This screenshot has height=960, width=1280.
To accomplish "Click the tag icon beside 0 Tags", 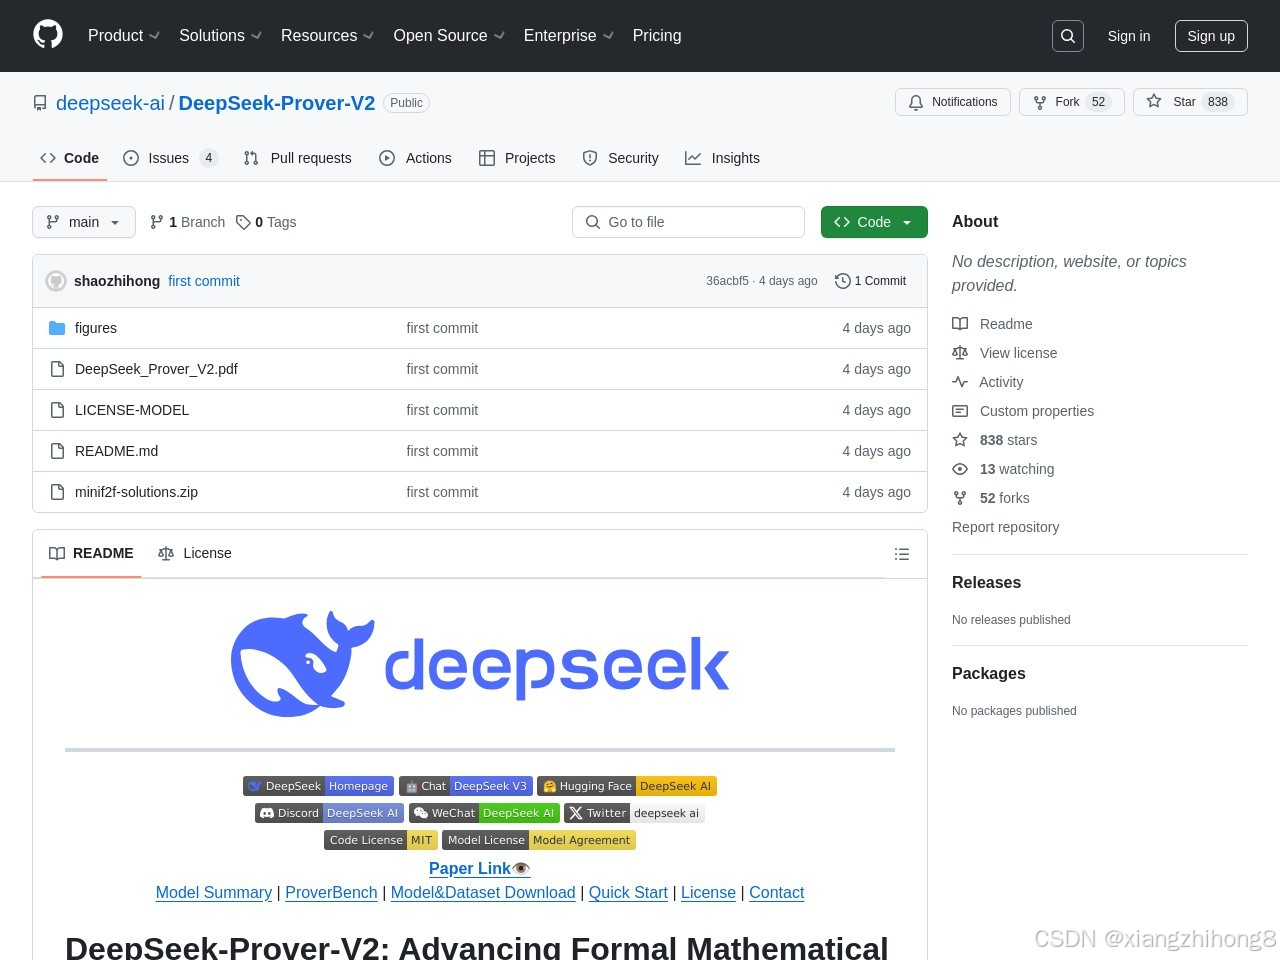I will click(x=243, y=222).
